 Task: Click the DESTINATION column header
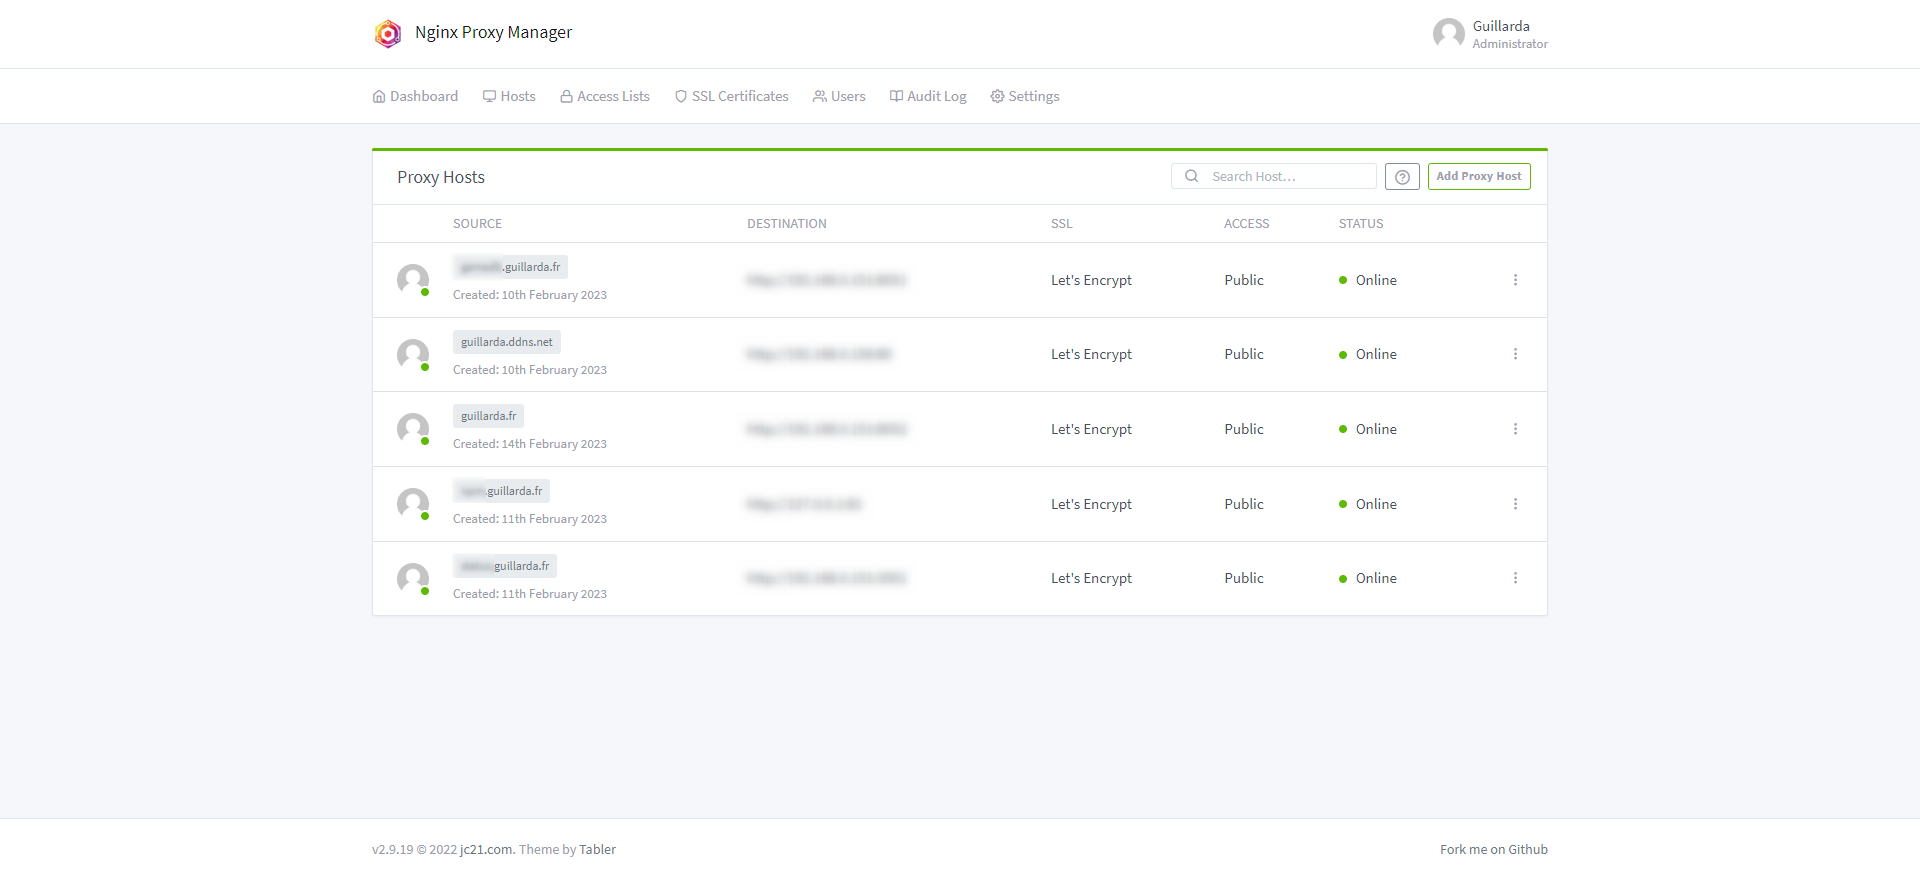[x=787, y=224]
